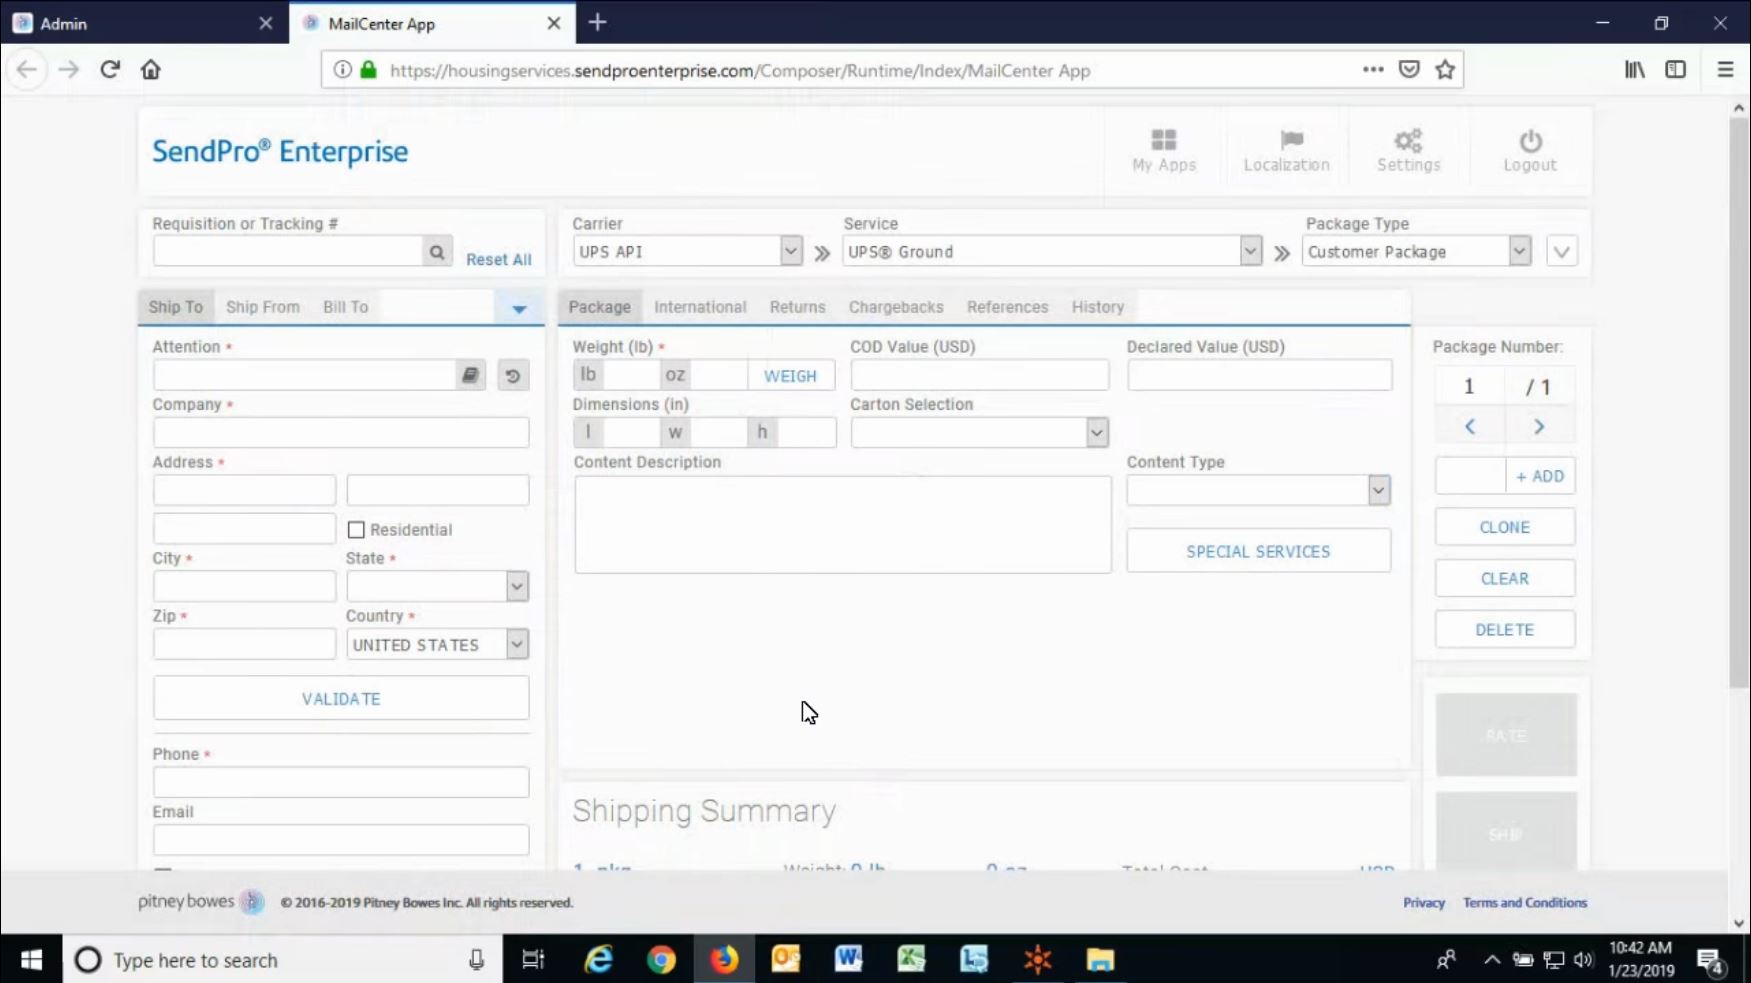The height and width of the screenshot is (983, 1751).
Task: Click the Logout power icon
Action: coord(1530,141)
